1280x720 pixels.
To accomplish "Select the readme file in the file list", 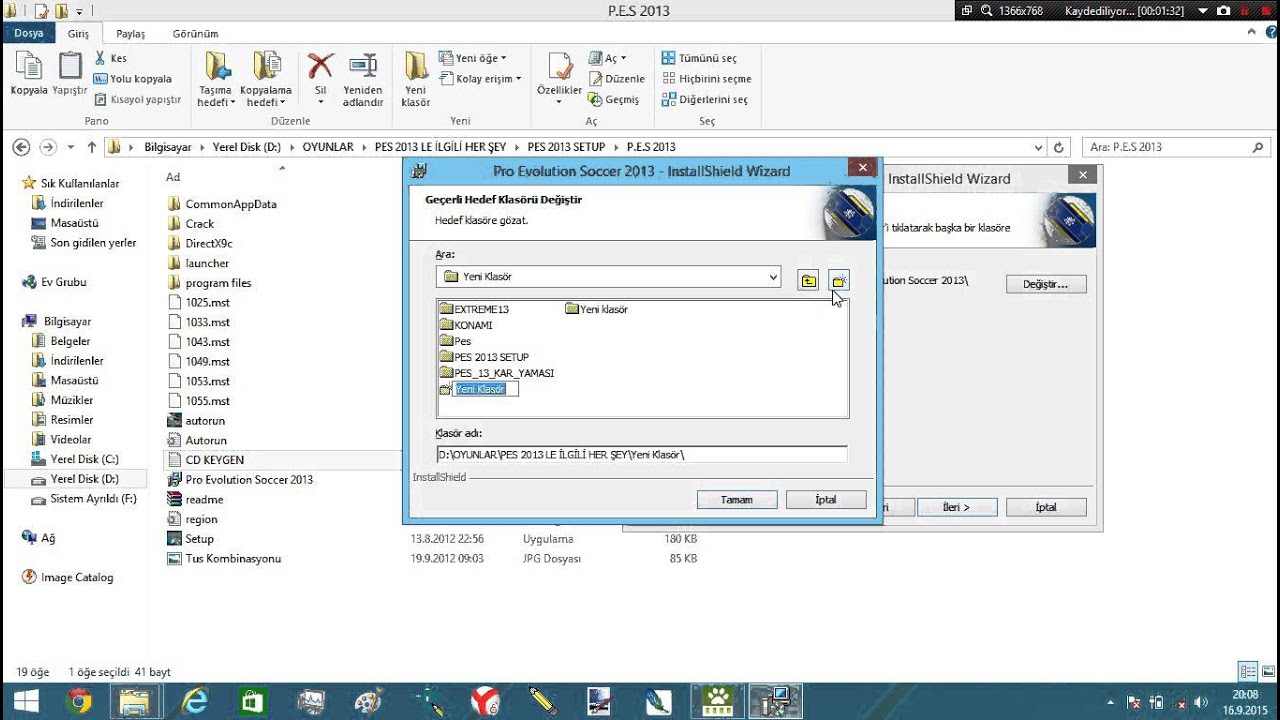I will 196,499.
